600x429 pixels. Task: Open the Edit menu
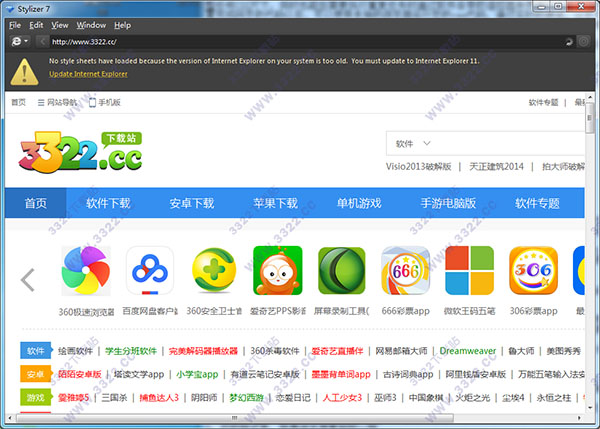coord(36,25)
